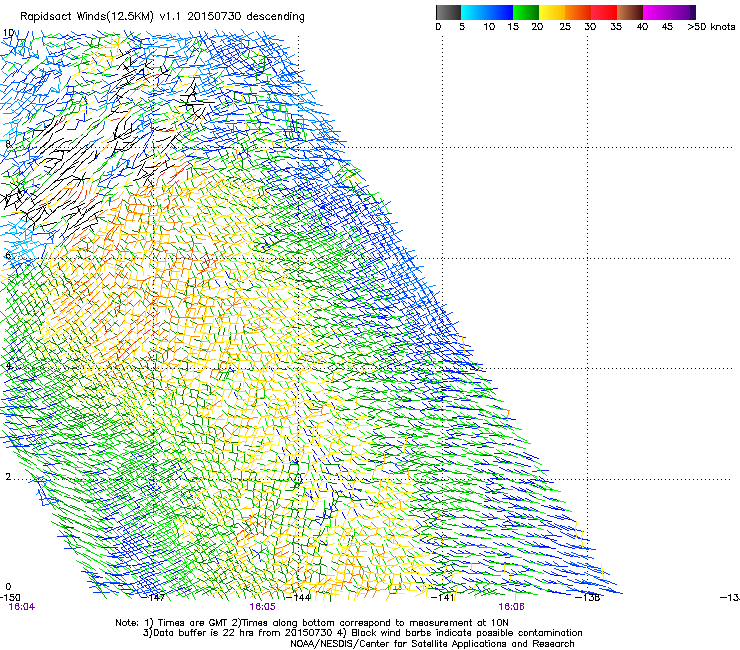740x650 pixels.
Task: Click the '>50 knots' legend label
Action: 711,27
